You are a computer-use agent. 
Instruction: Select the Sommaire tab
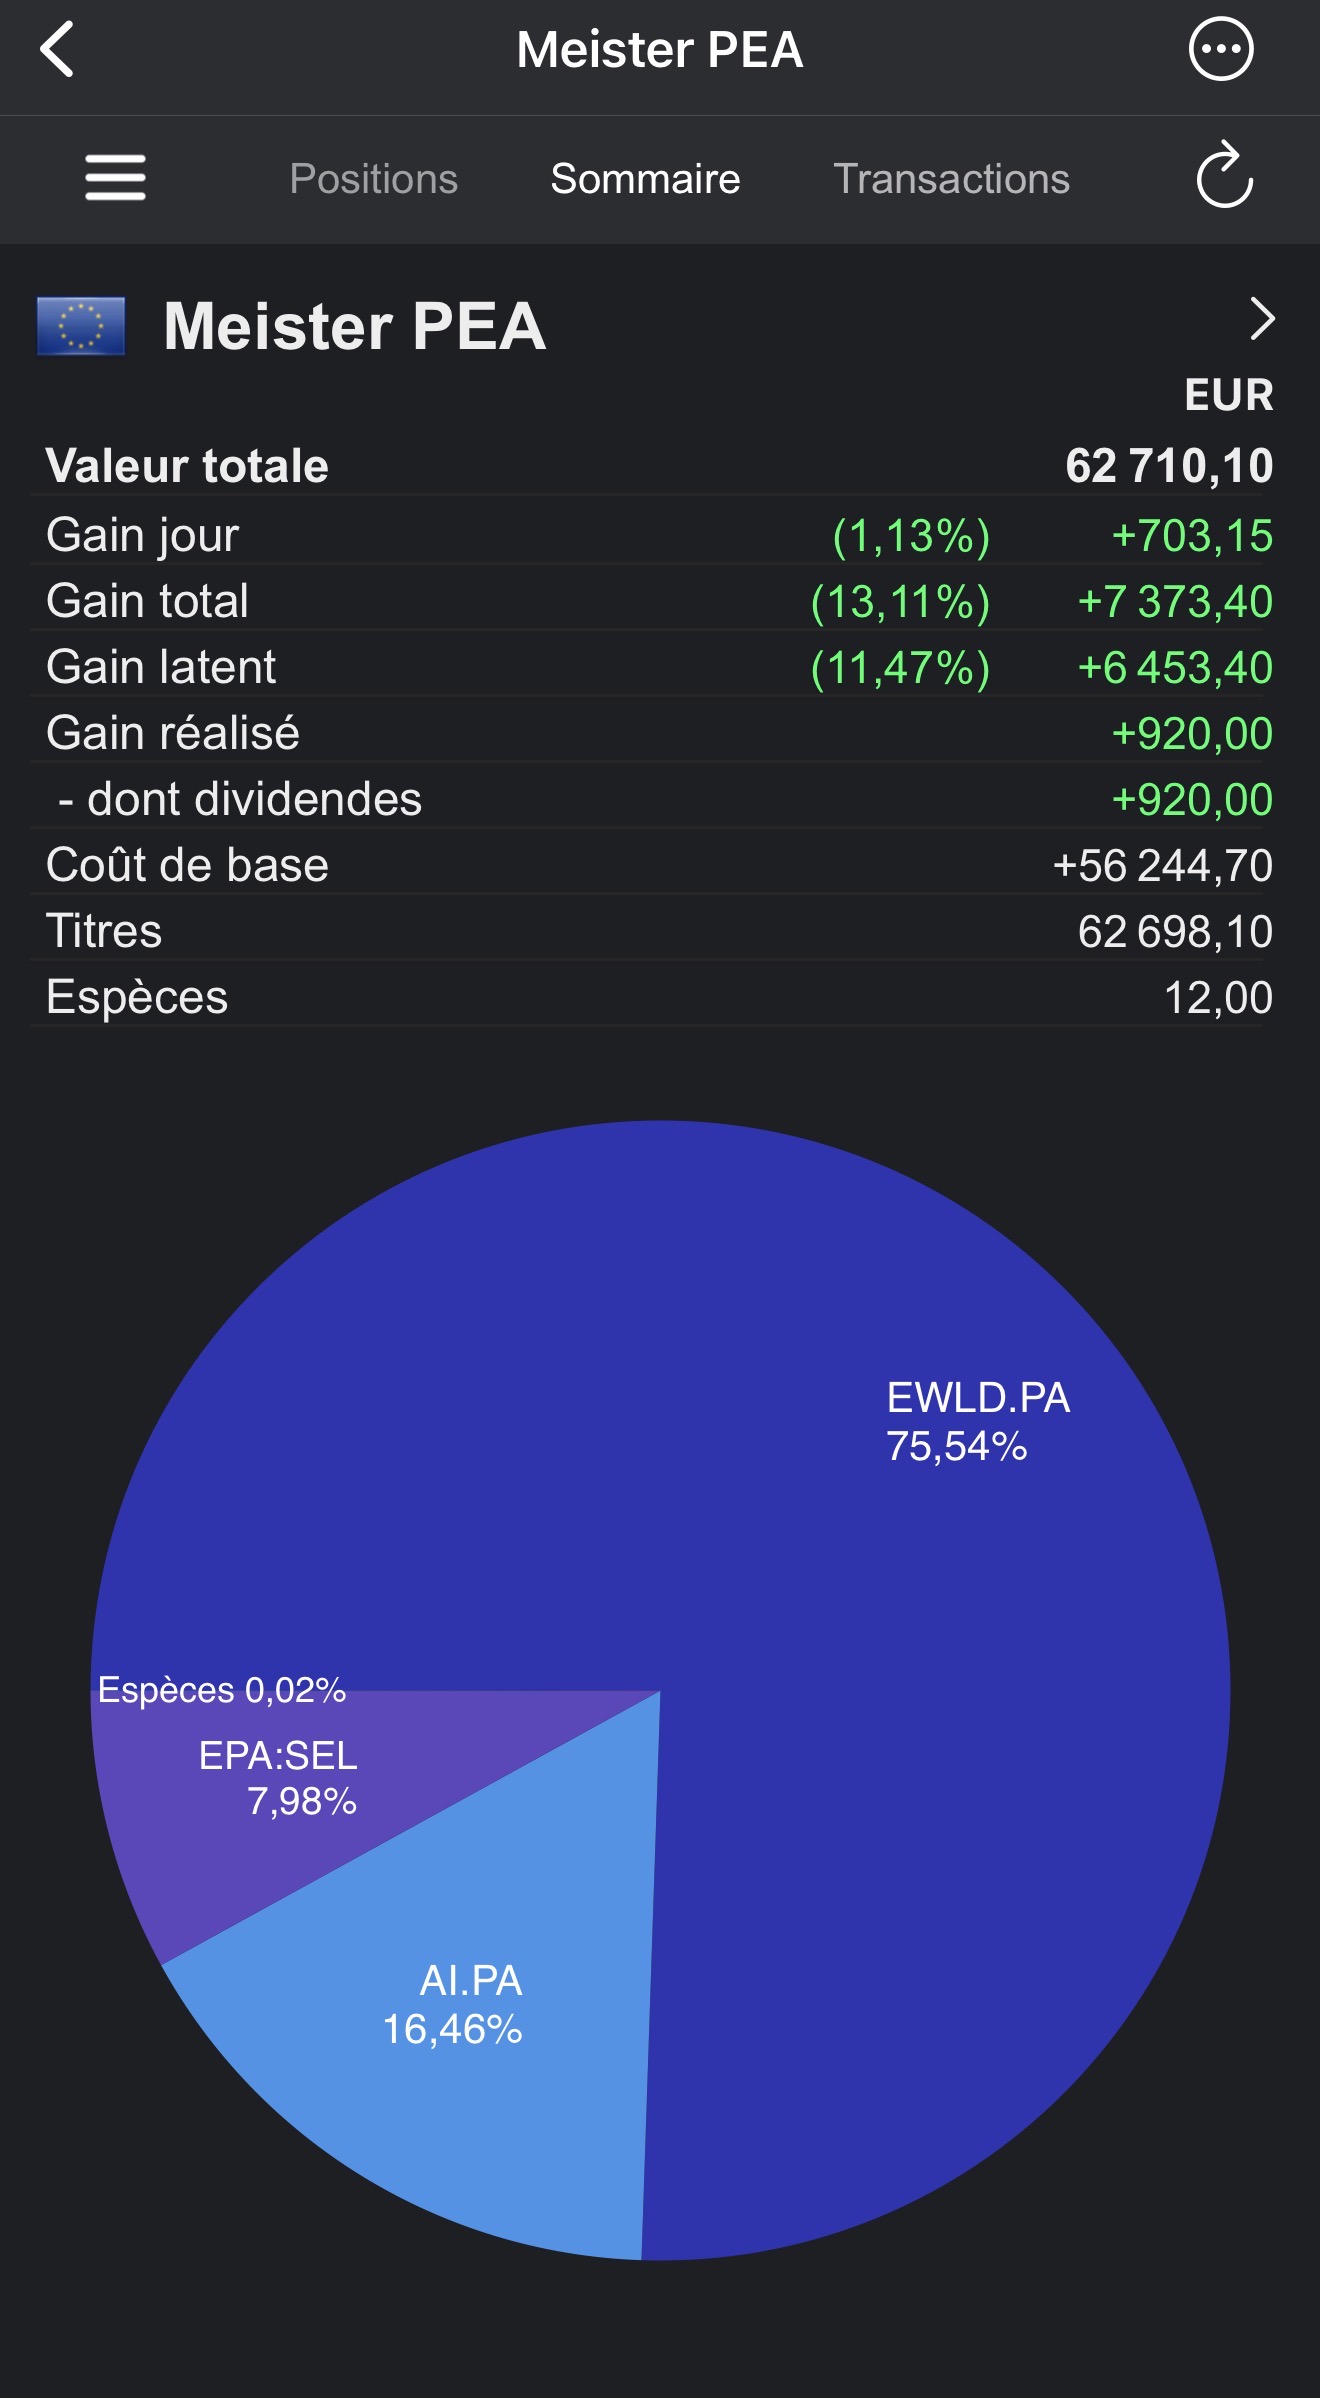645,179
